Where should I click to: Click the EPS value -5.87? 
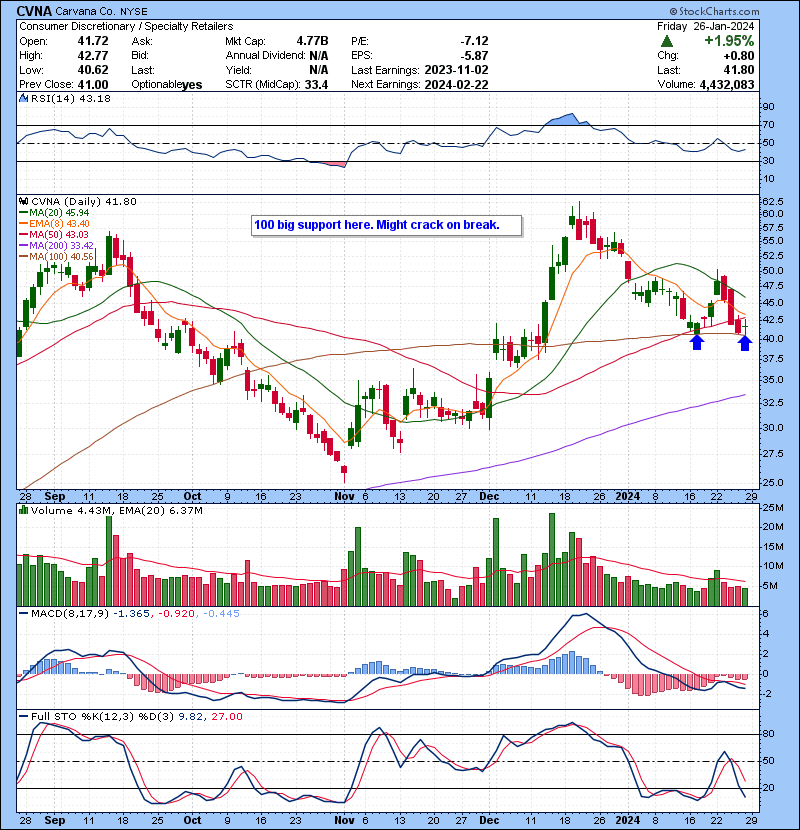point(474,56)
